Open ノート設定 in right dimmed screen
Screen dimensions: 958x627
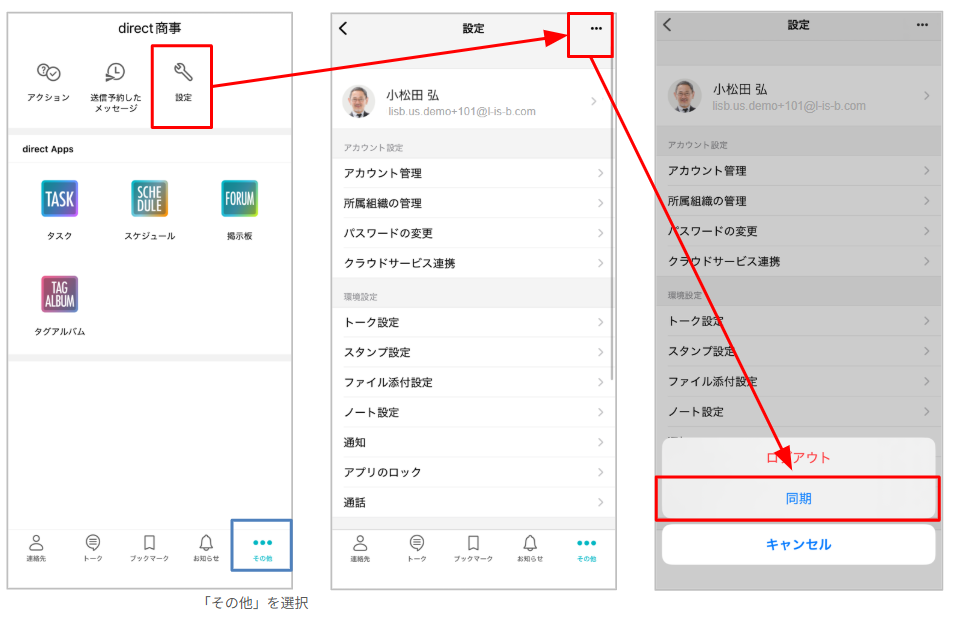pyautogui.click(x=799, y=411)
